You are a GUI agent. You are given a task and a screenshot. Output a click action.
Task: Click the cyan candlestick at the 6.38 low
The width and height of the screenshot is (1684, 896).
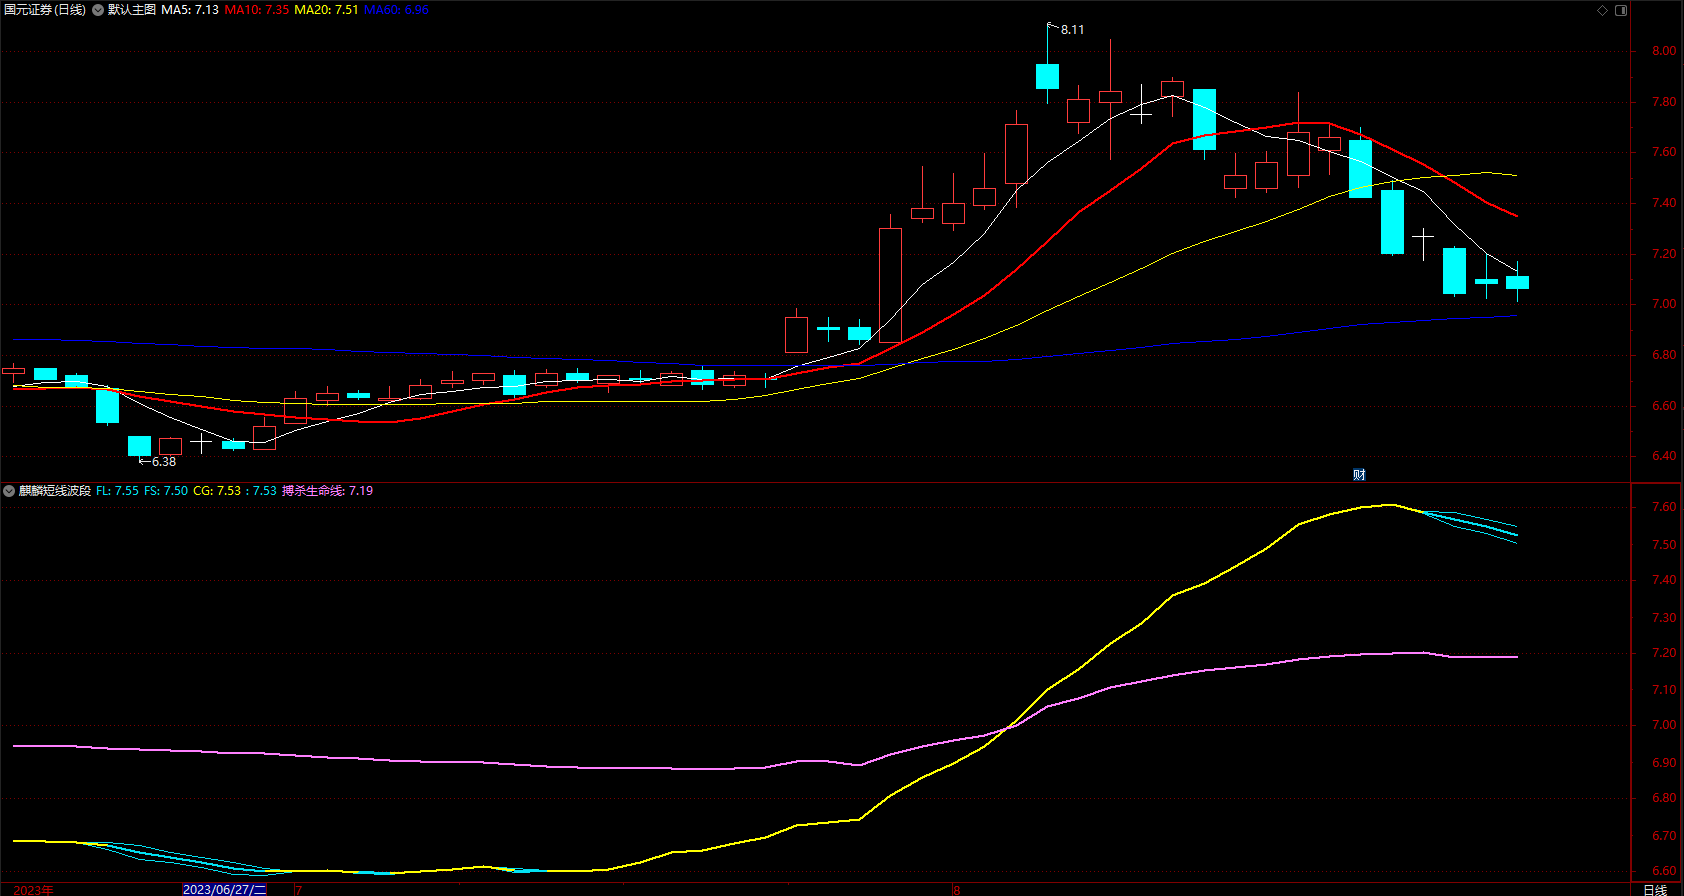tap(139, 446)
